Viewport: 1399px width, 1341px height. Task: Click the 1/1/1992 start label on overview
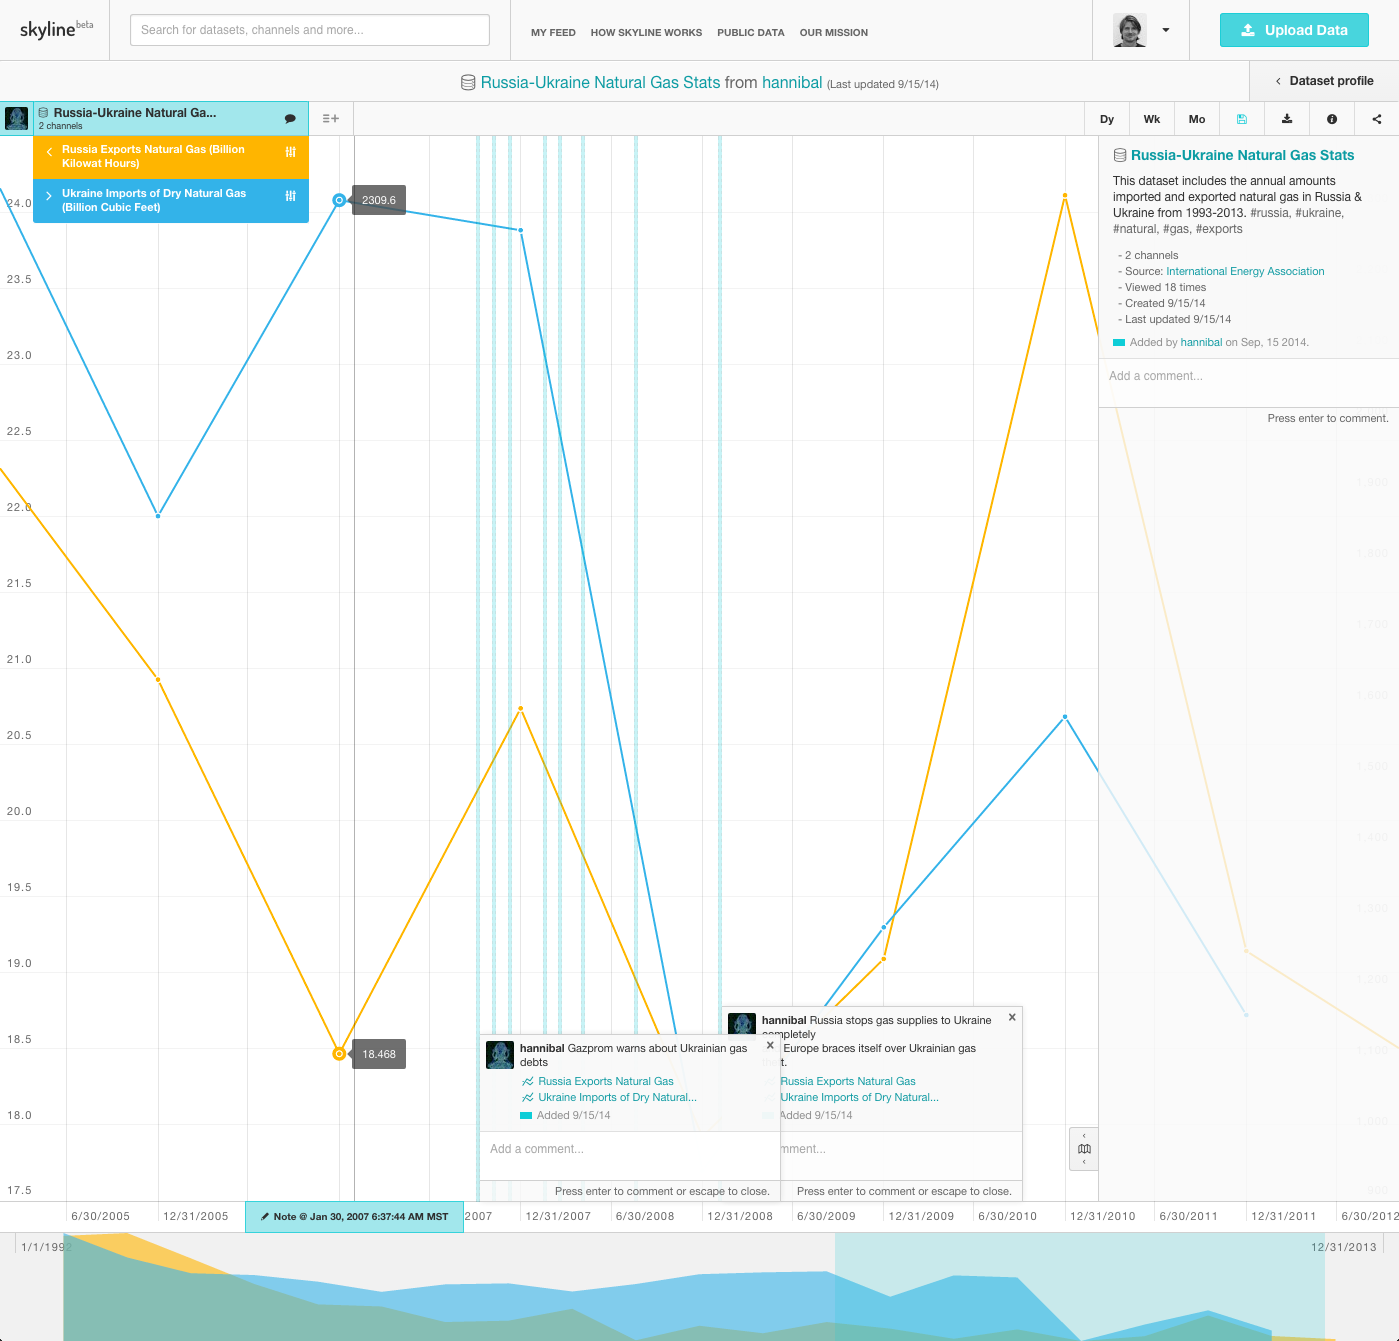click(46, 1247)
